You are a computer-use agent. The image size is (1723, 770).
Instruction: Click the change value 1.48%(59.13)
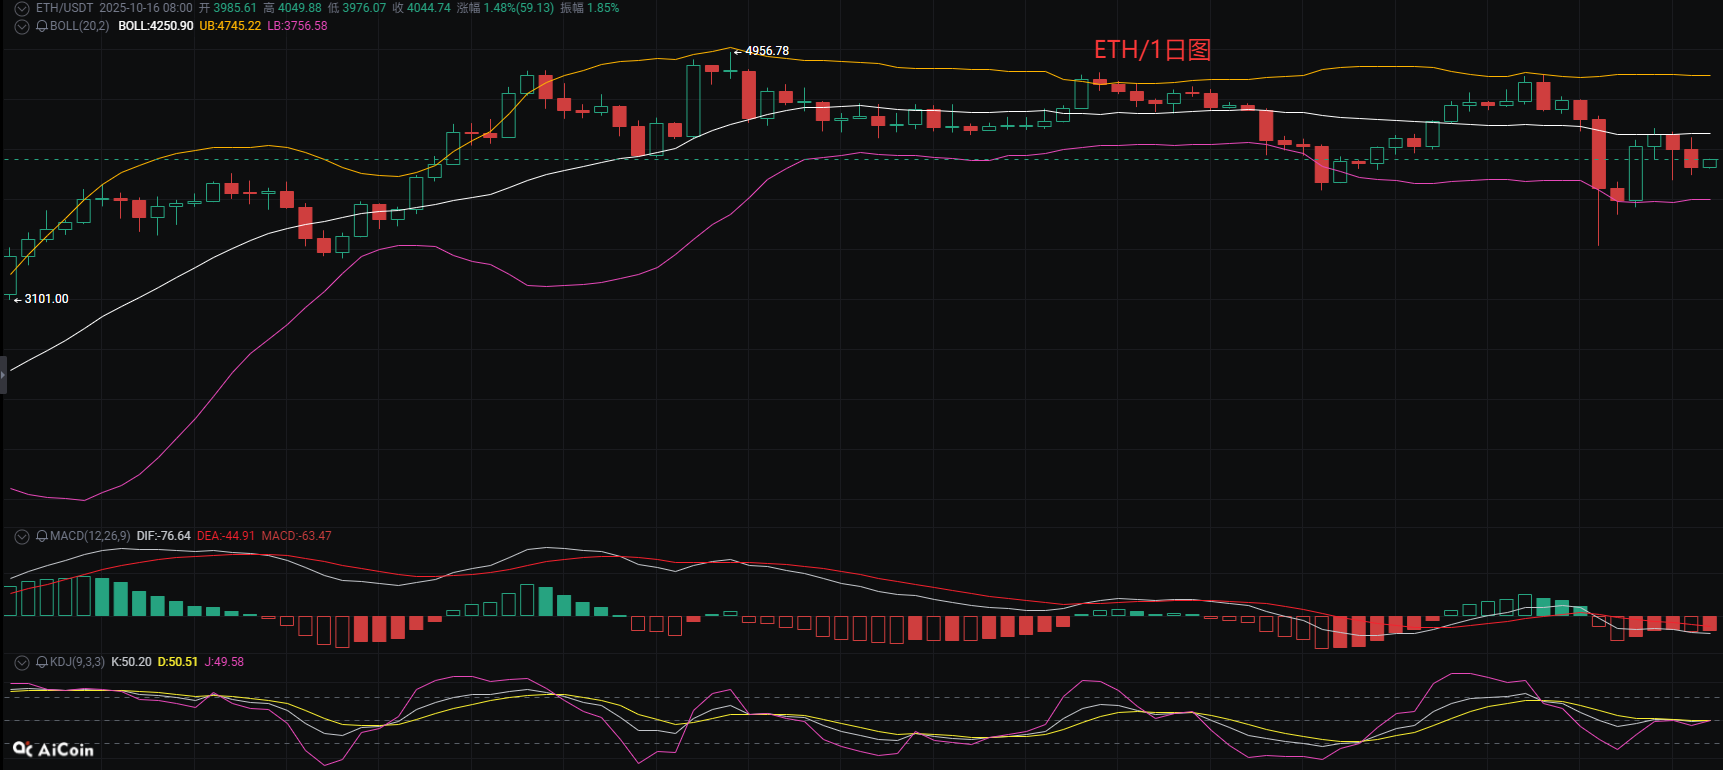[519, 8]
